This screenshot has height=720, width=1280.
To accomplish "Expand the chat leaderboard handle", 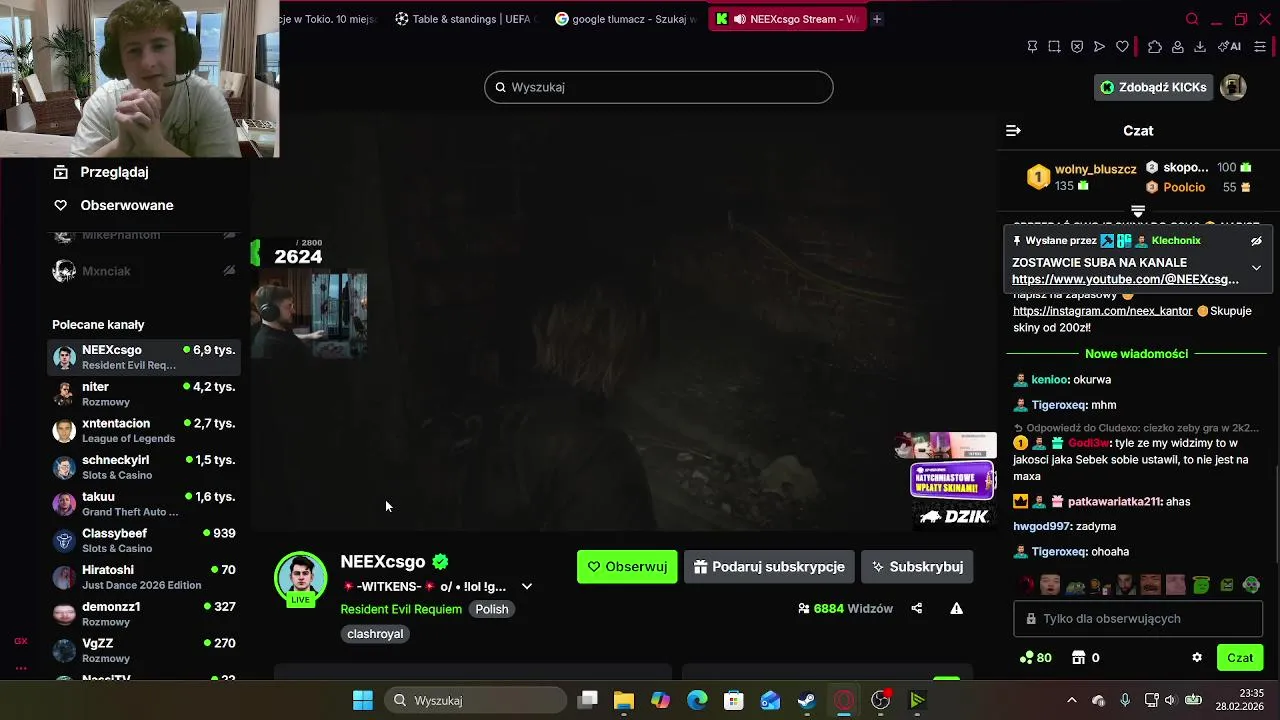I will pyautogui.click(x=1138, y=211).
